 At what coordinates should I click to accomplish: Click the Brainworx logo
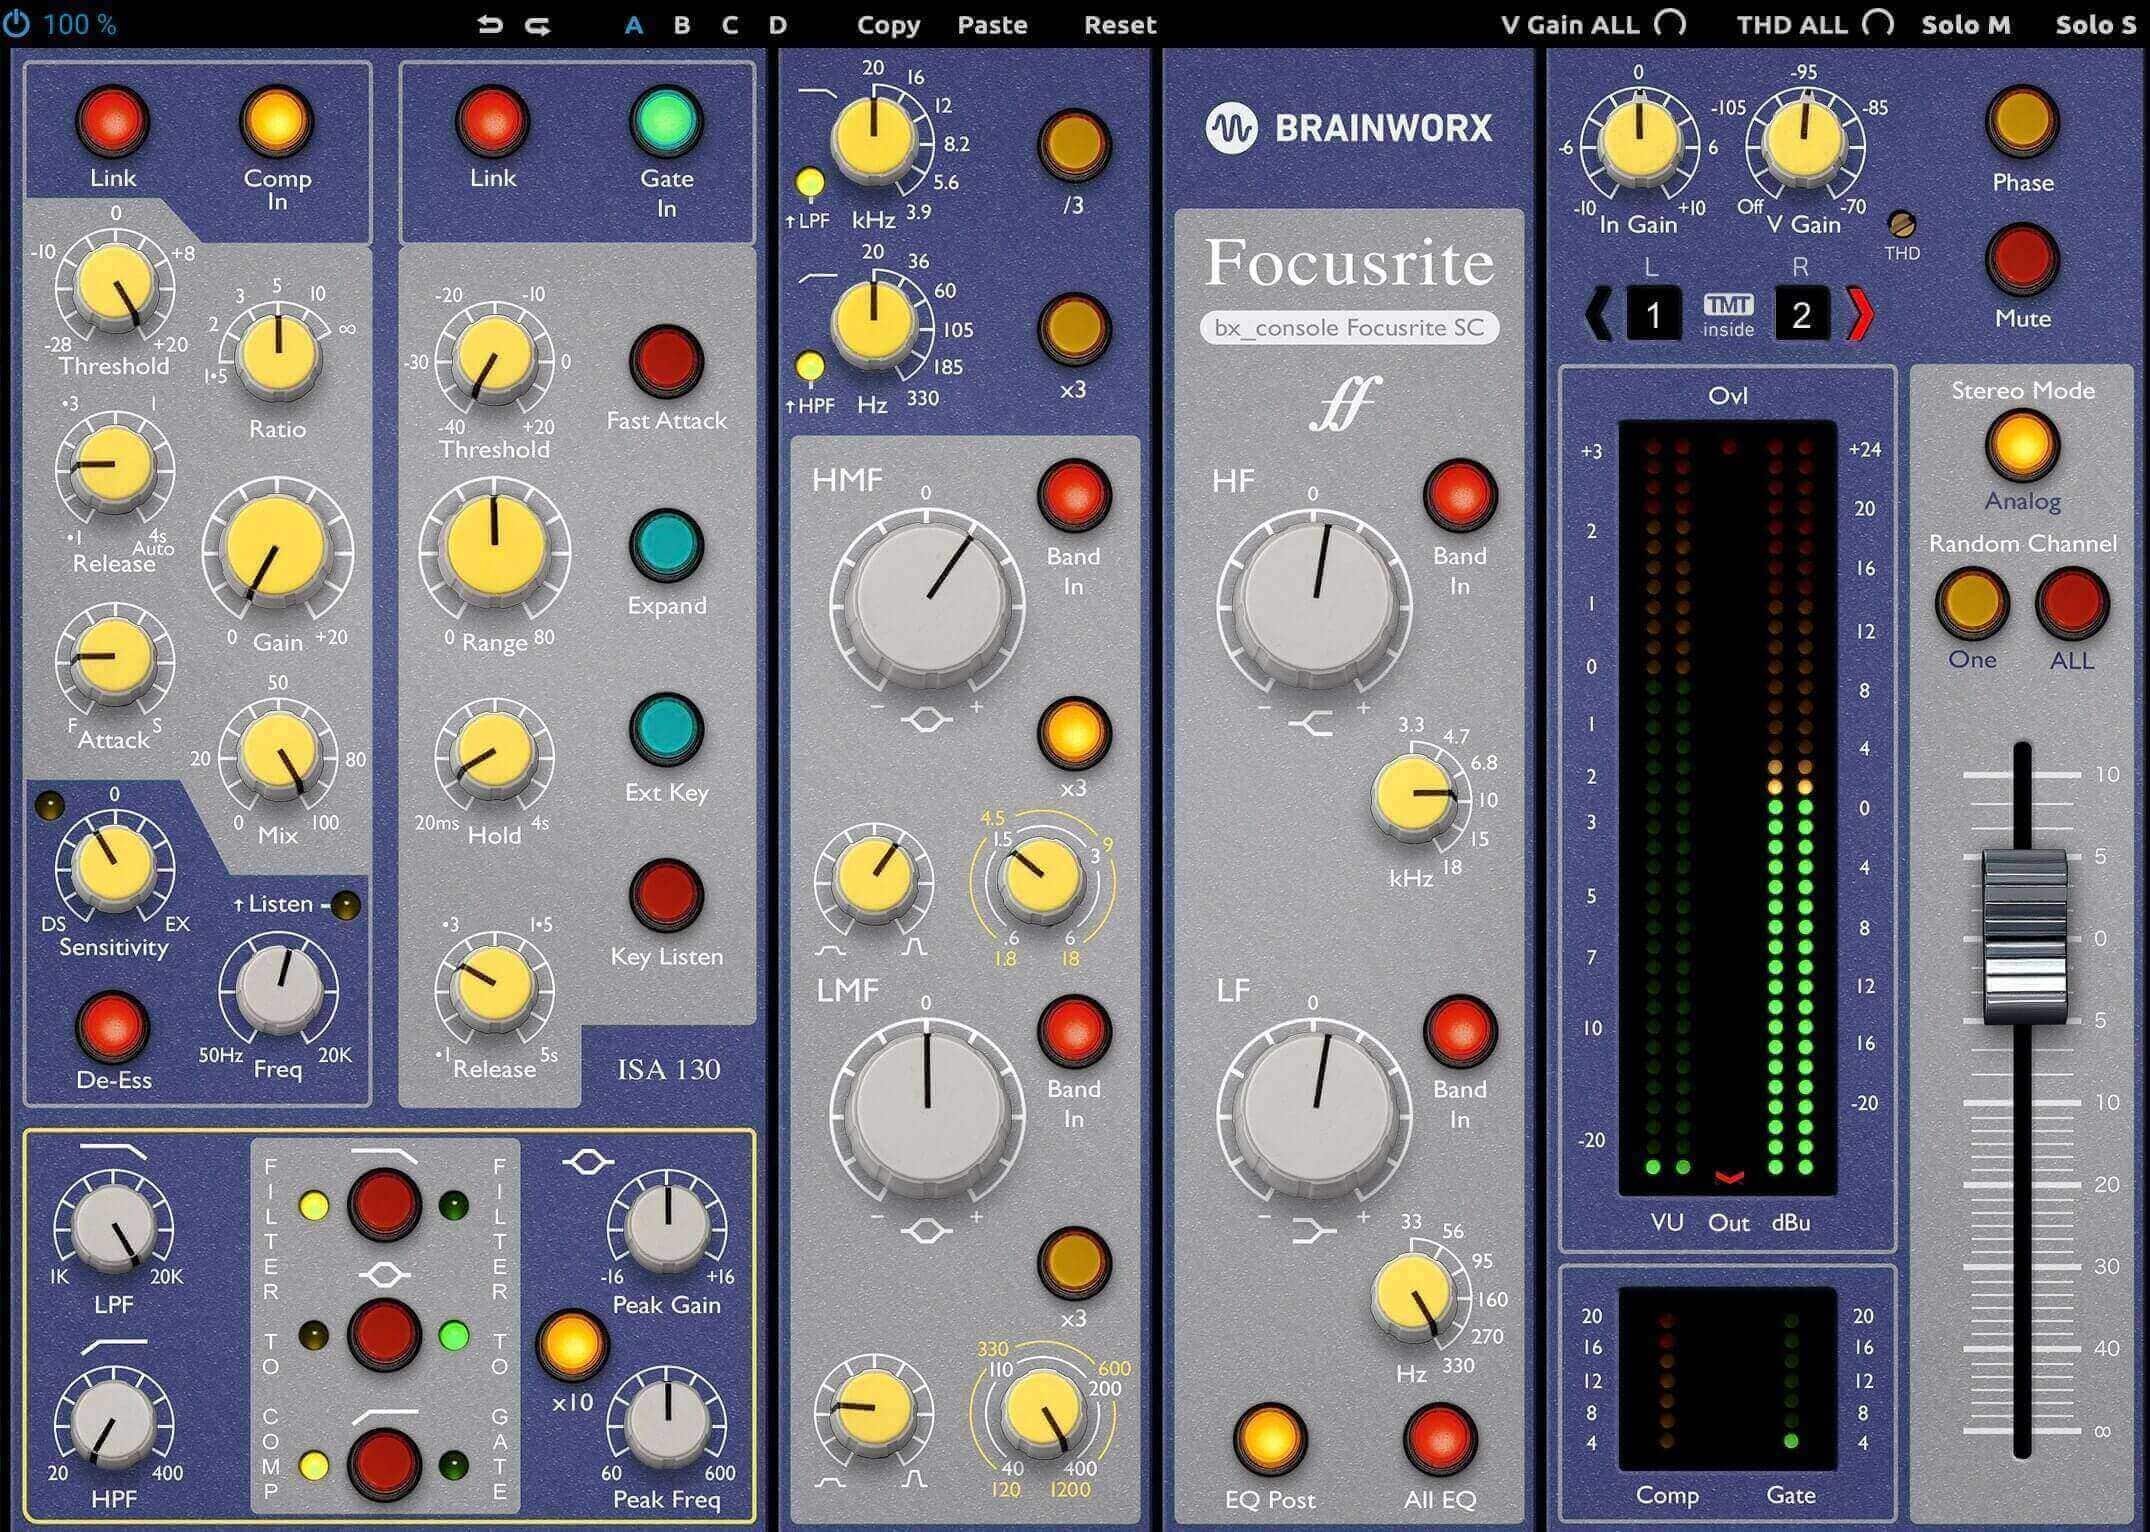point(1349,128)
